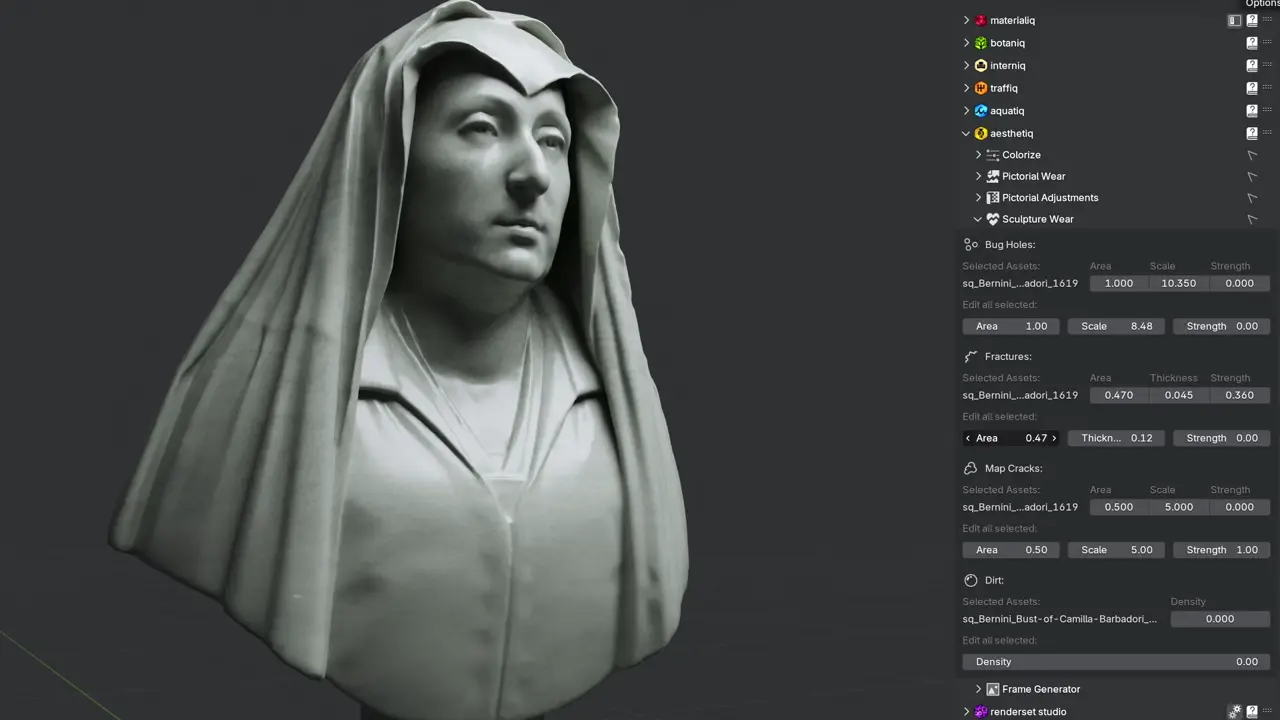1280x720 pixels.
Task: Expand the Pictorial Adjustments subpanel
Action: tap(978, 198)
